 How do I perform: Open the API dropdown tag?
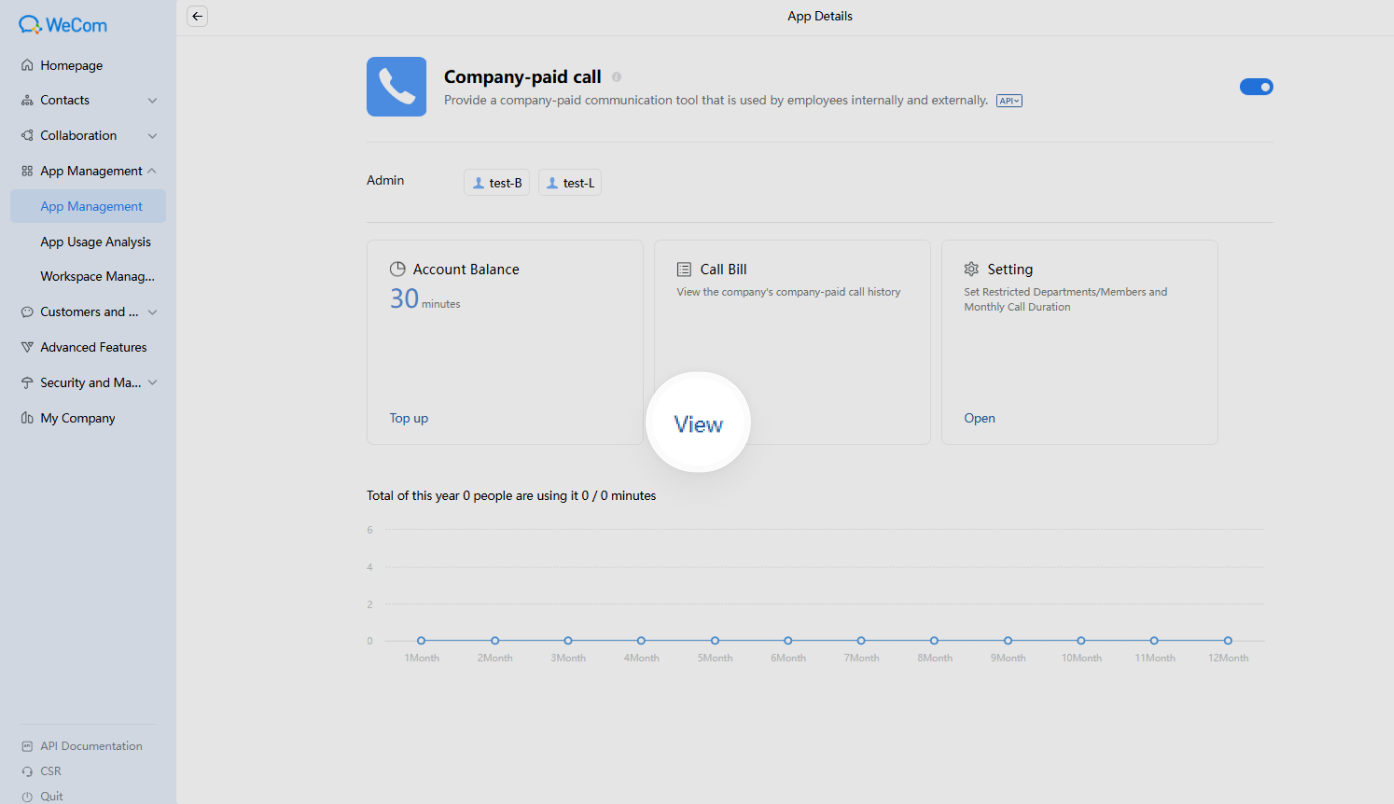coord(1009,101)
